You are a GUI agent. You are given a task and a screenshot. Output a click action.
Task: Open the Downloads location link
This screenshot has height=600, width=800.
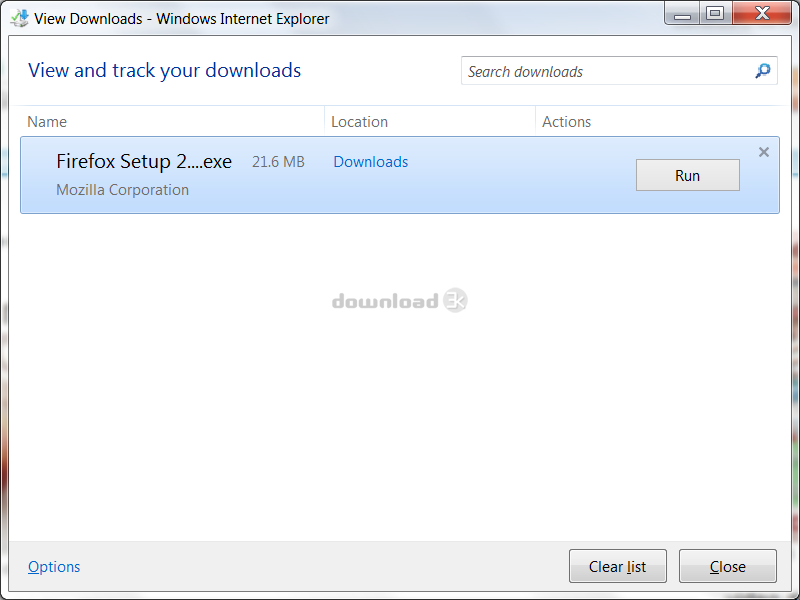(x=370, y=162)
